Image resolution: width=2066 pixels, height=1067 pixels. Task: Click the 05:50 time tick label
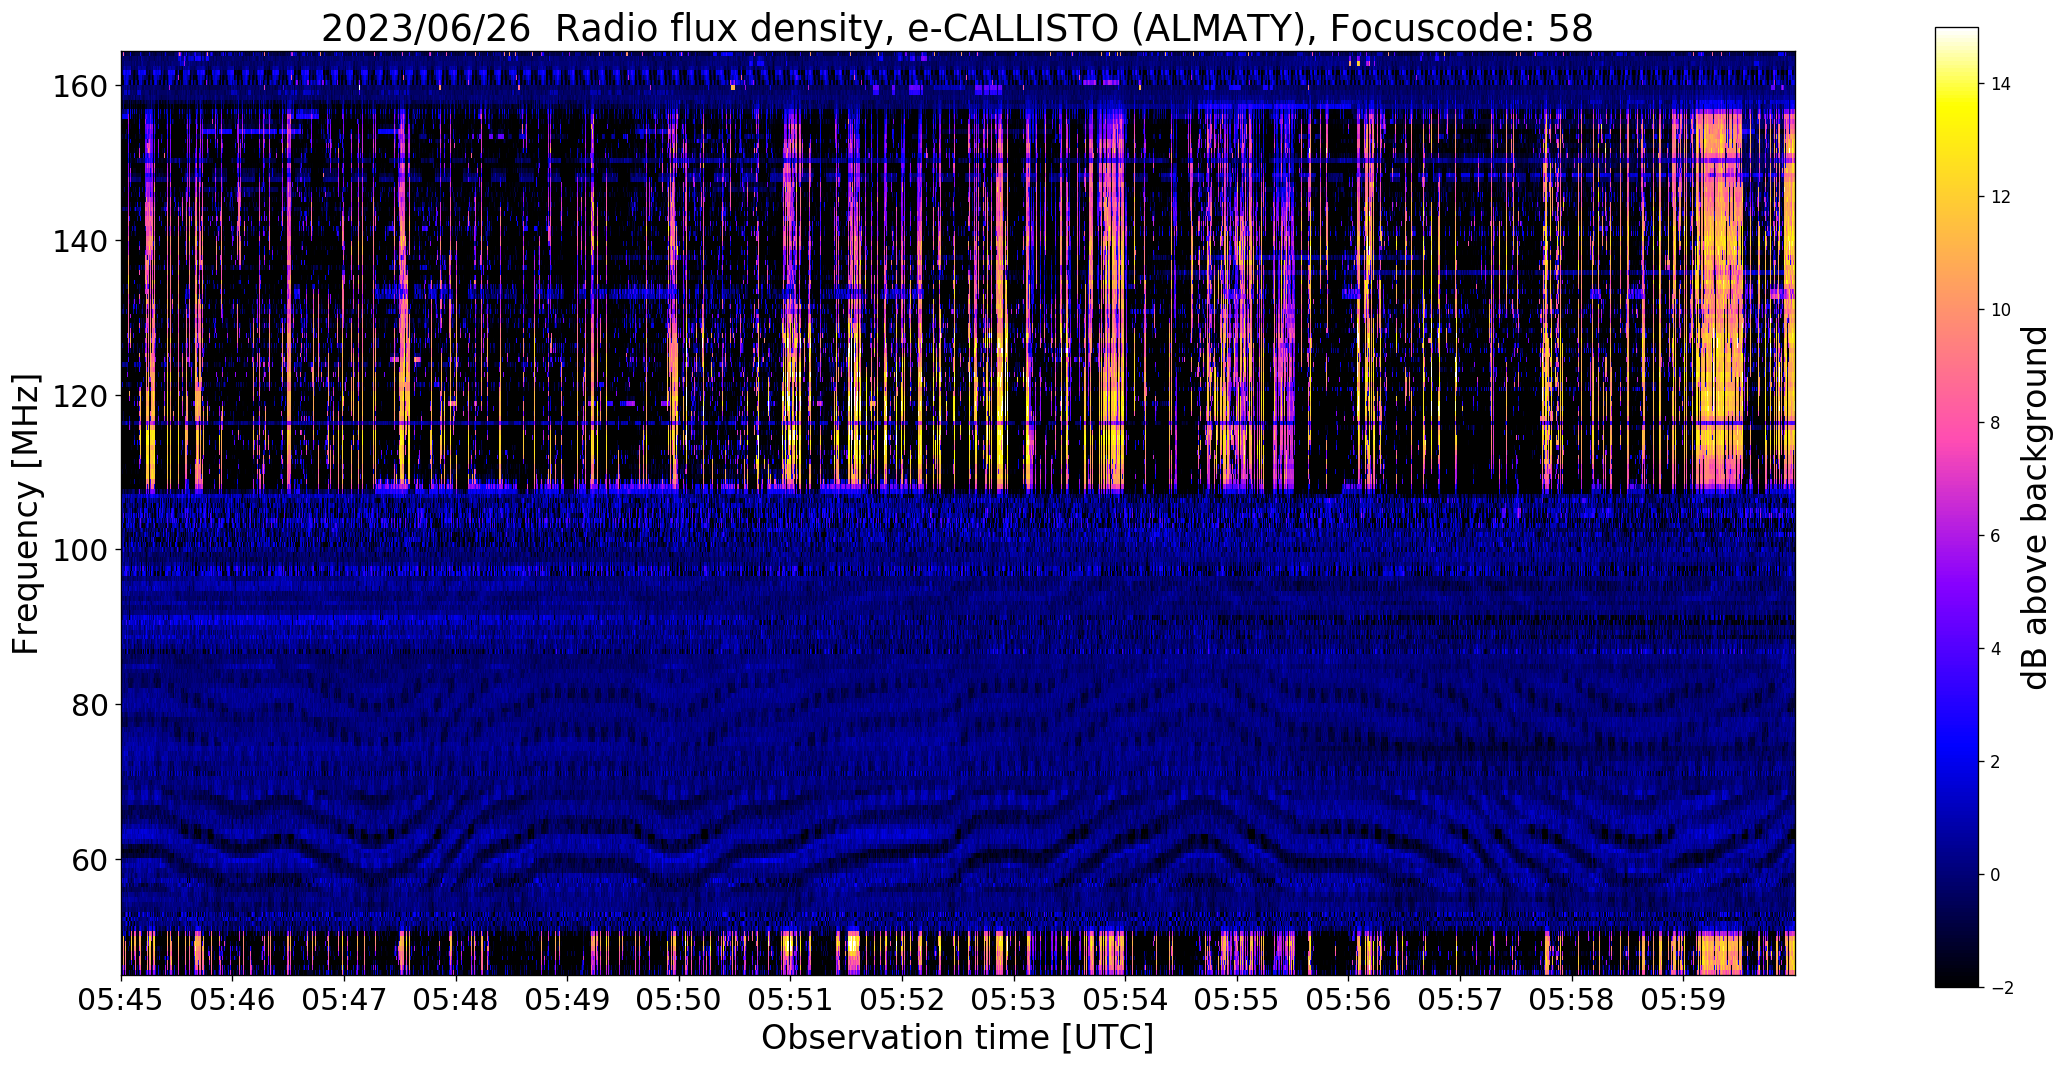(x=679, y=1000)
